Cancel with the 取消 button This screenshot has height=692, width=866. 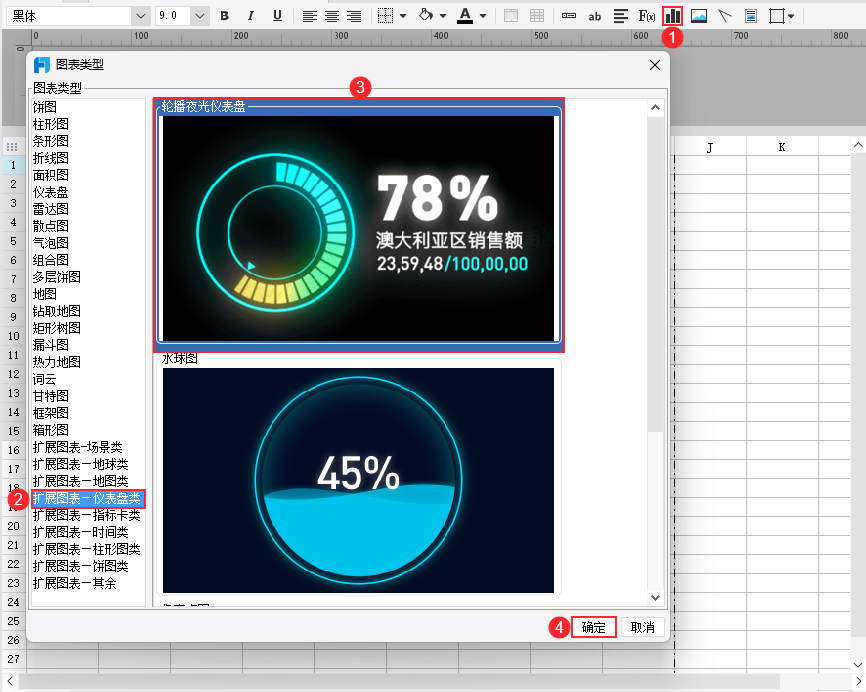tap(642, 627)
